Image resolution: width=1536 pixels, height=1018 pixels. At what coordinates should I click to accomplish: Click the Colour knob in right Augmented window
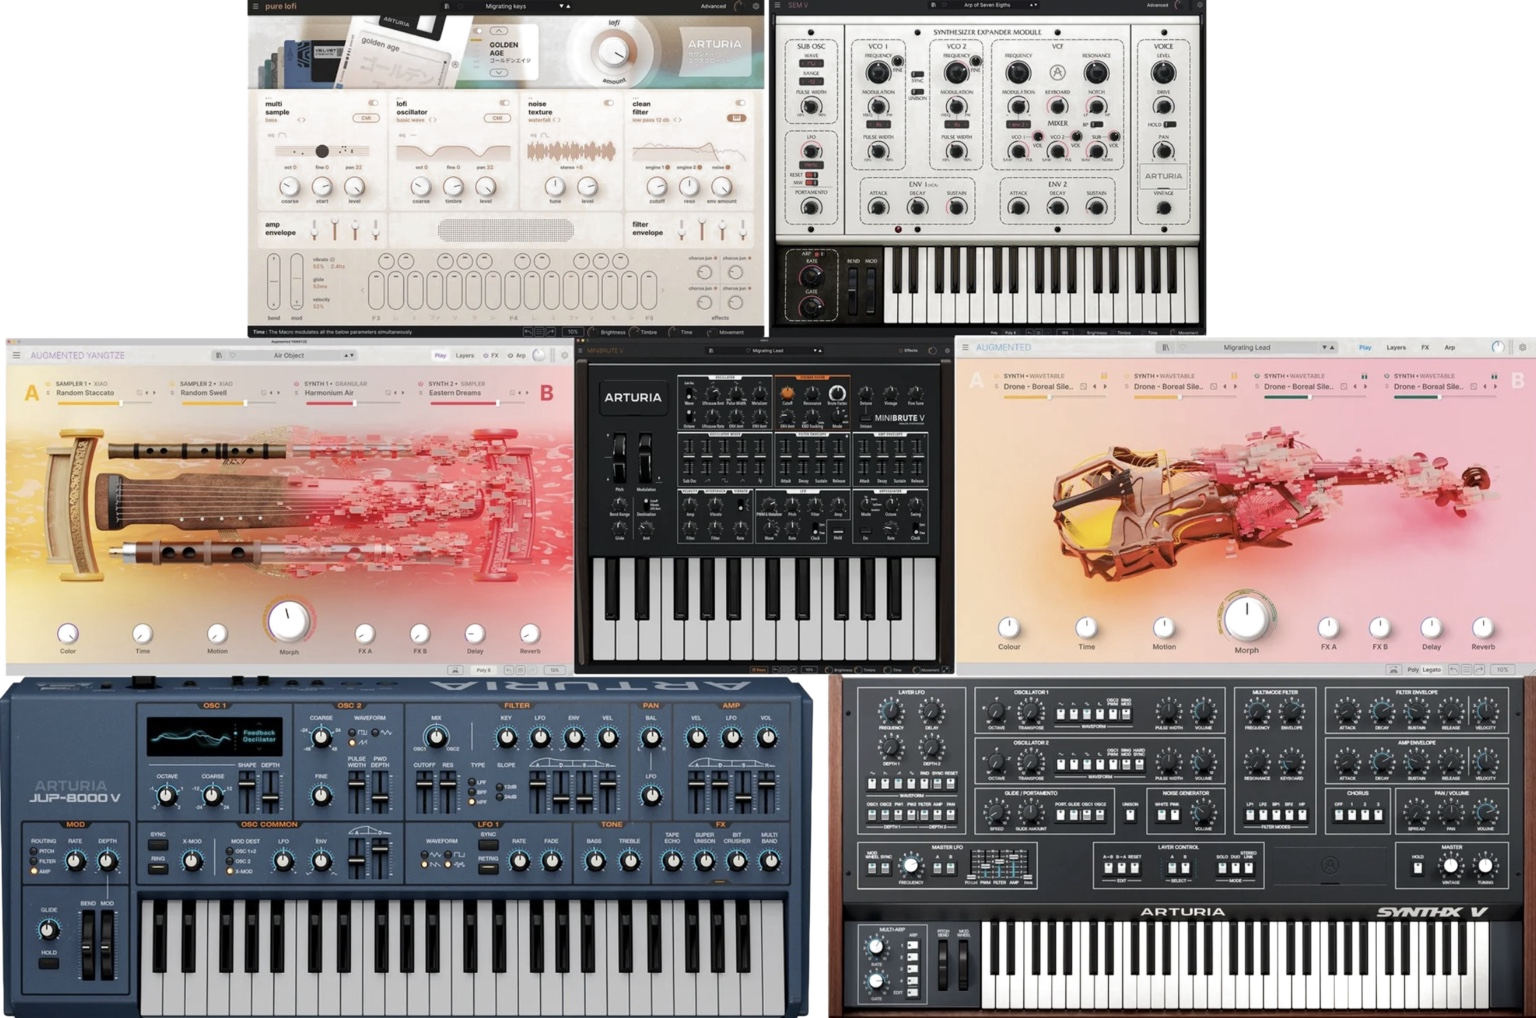(1009, 628)
